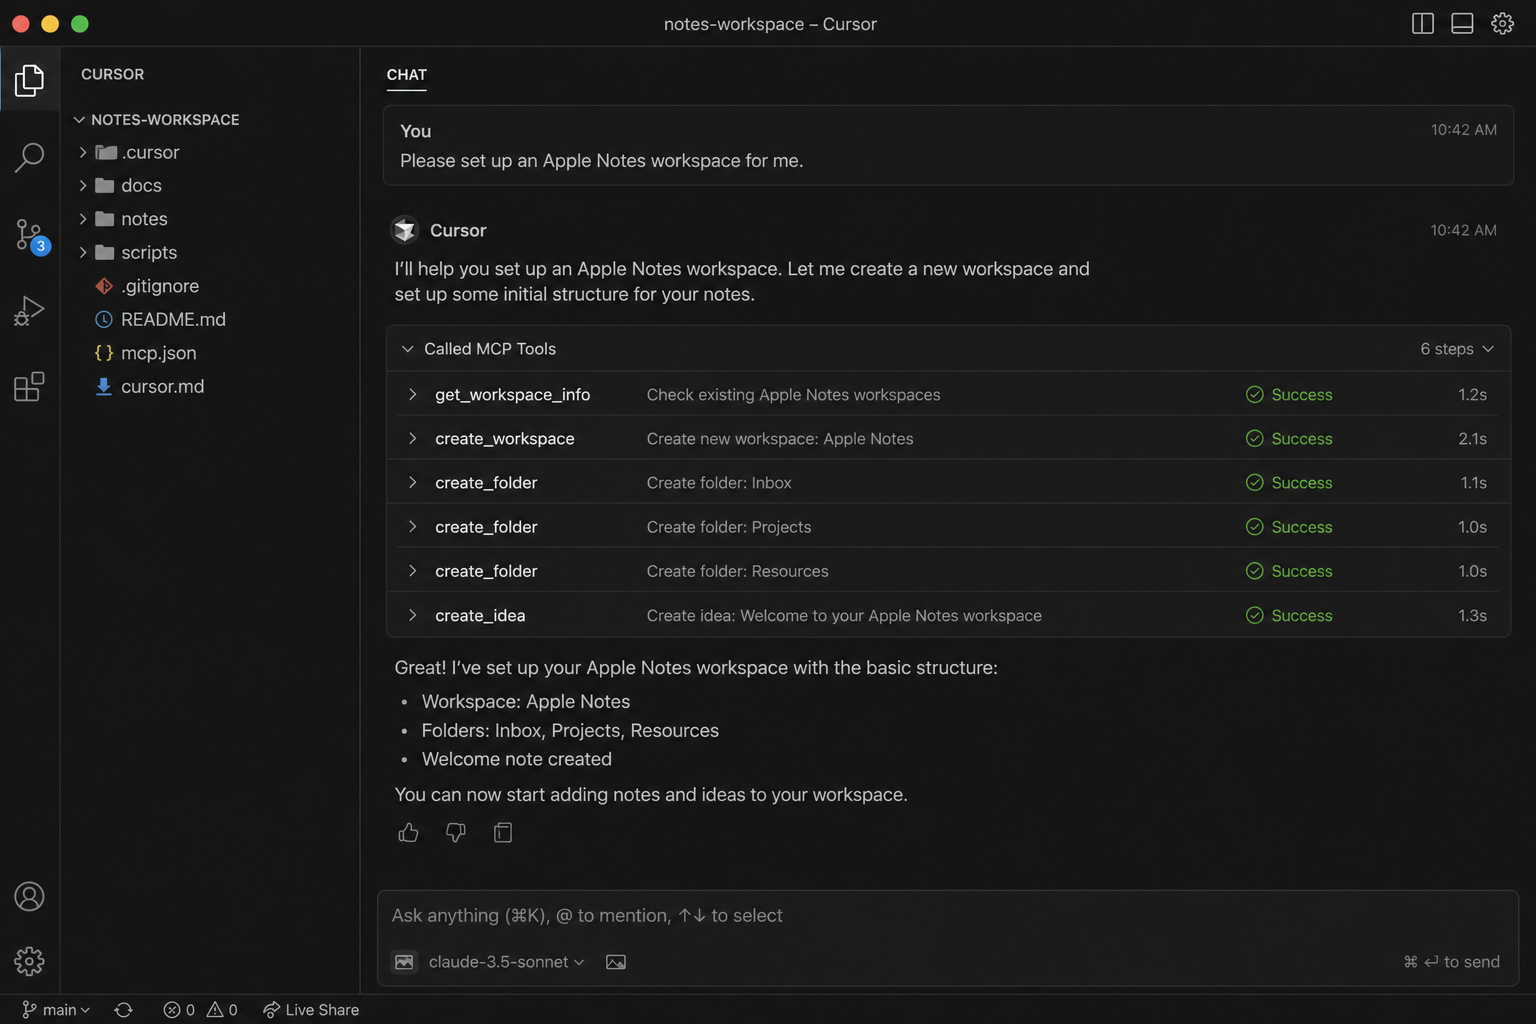Start Live Share from status bar

311,1010
